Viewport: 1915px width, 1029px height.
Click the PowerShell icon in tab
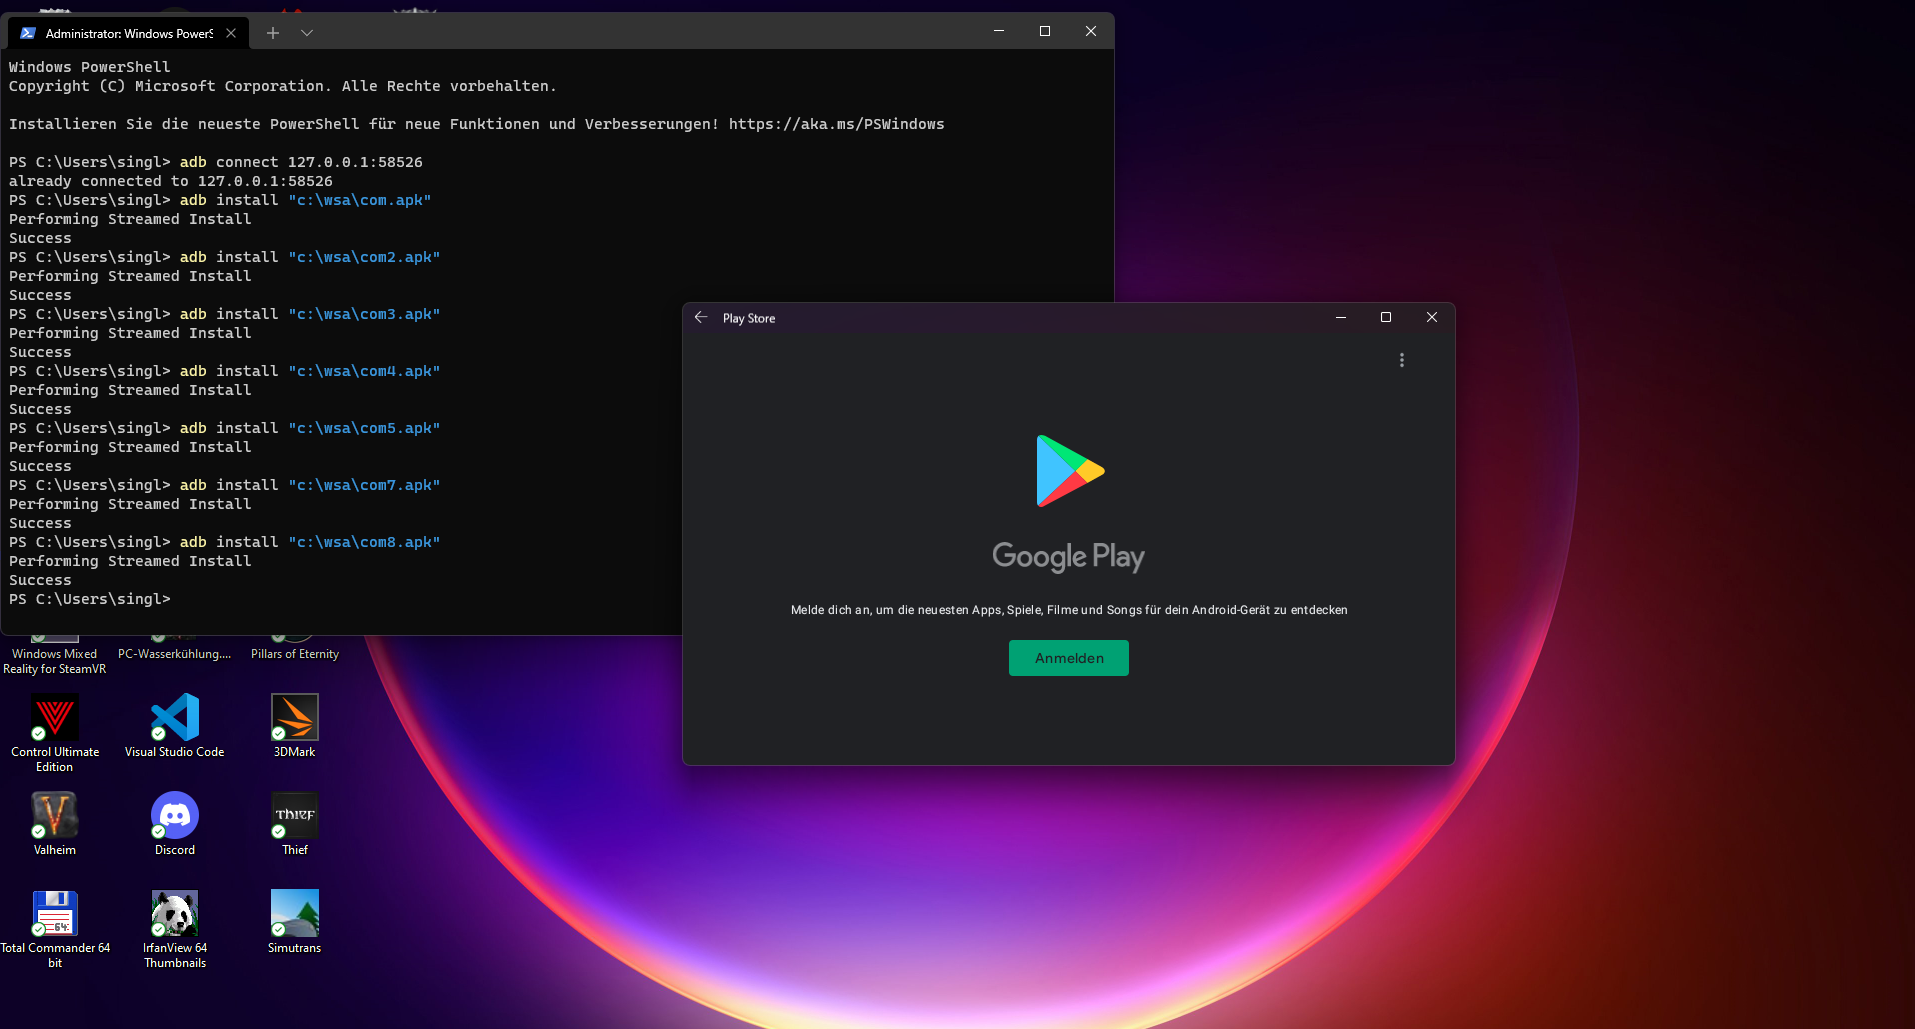pos(28,33)
